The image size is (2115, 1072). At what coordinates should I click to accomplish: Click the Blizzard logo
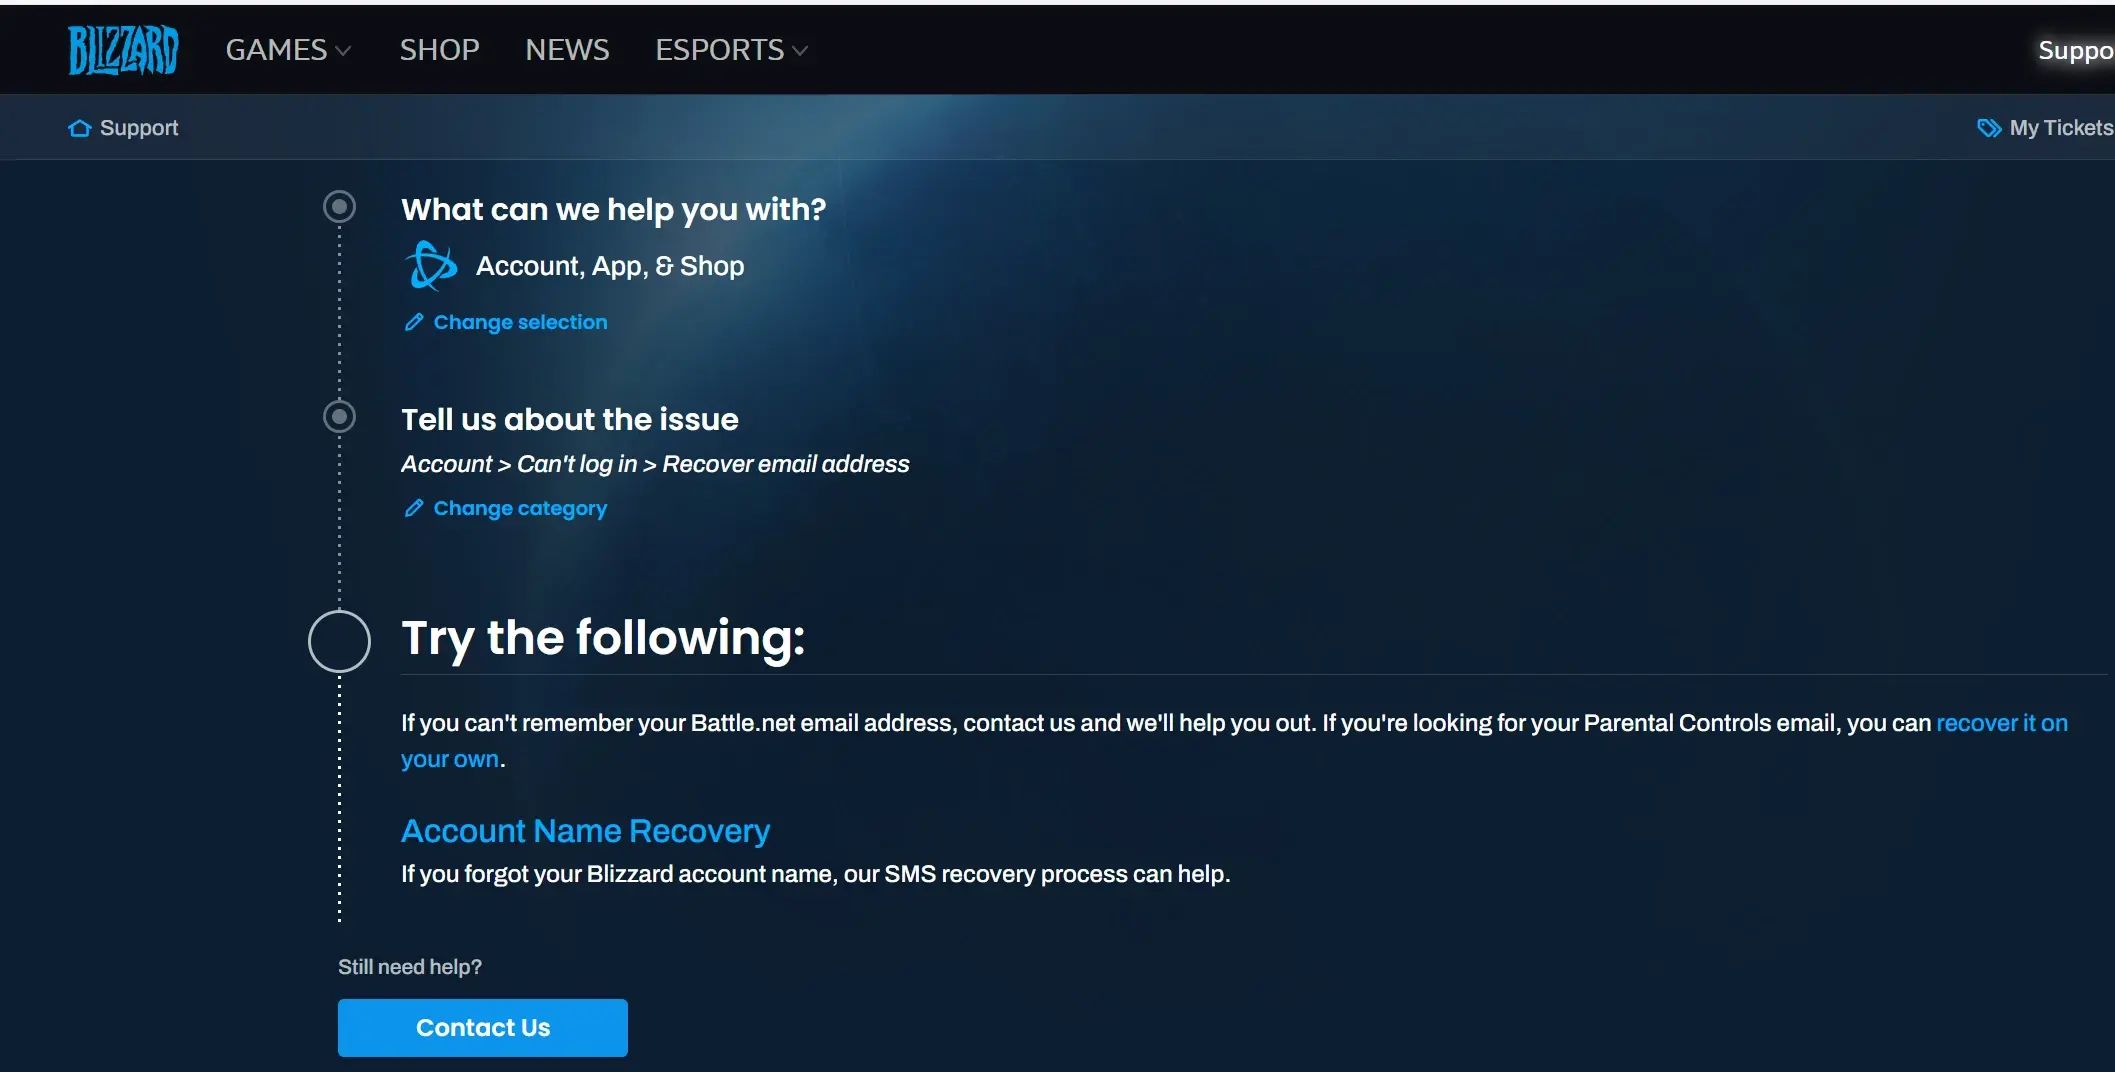(123, 50)
